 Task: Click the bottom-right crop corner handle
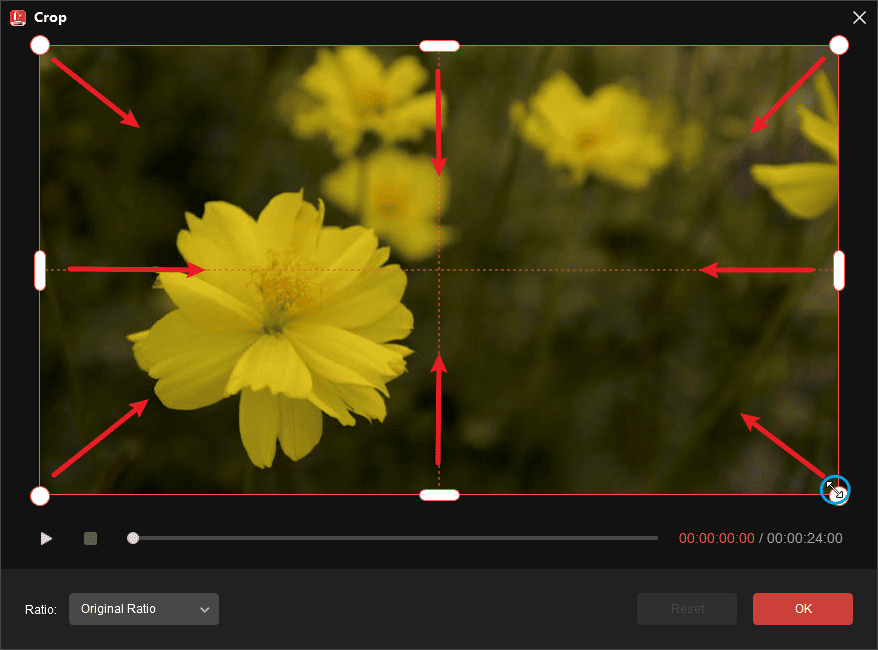[838, 494]
